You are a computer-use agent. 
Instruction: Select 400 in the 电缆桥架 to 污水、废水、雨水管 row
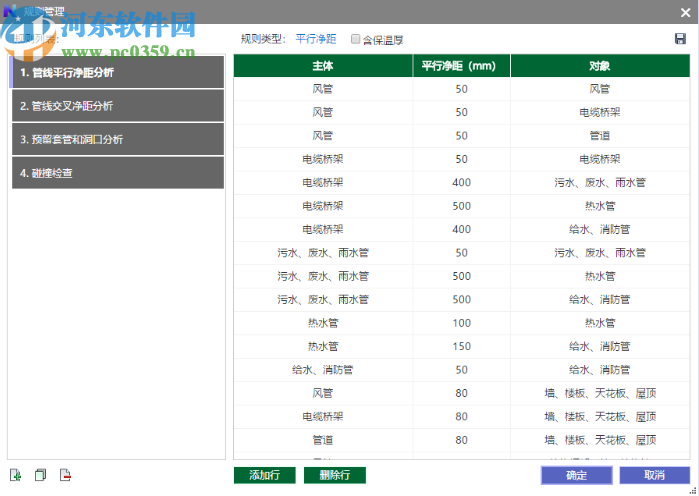point(461,183)
